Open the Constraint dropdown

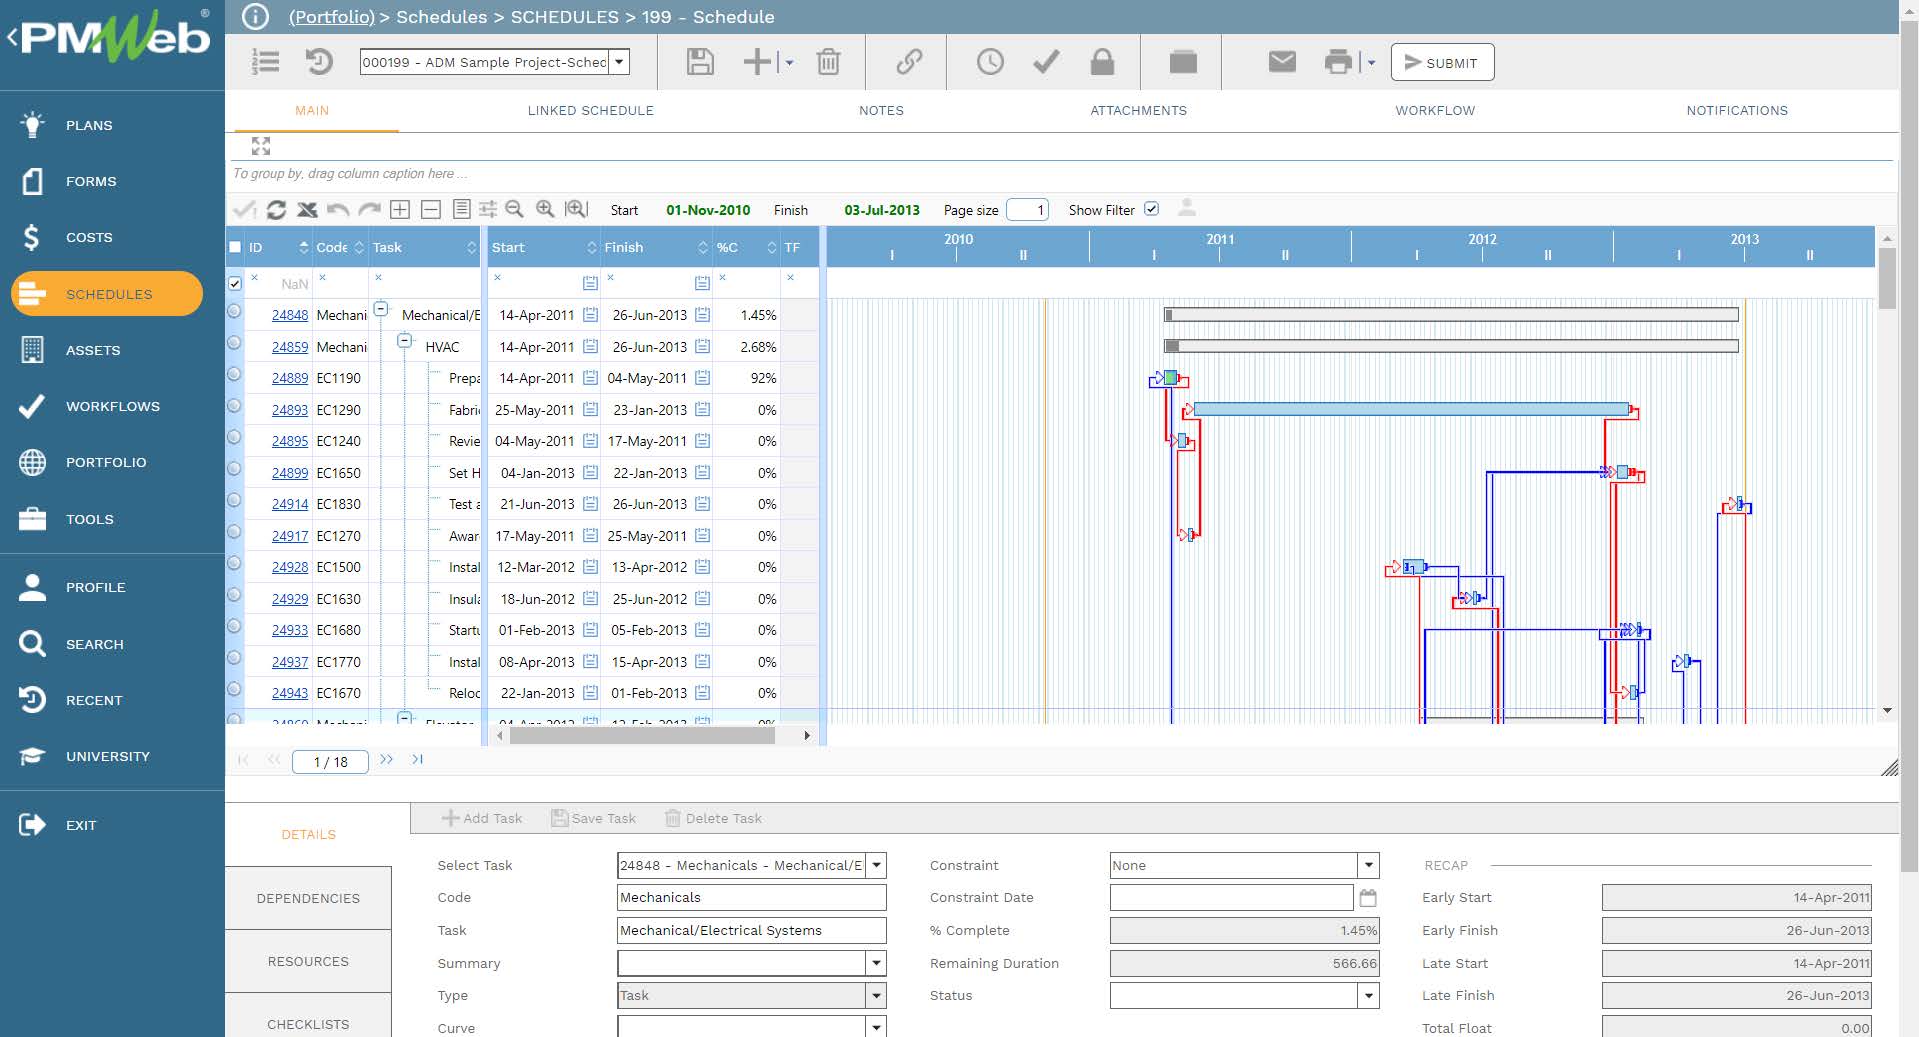coord(1368,865)
